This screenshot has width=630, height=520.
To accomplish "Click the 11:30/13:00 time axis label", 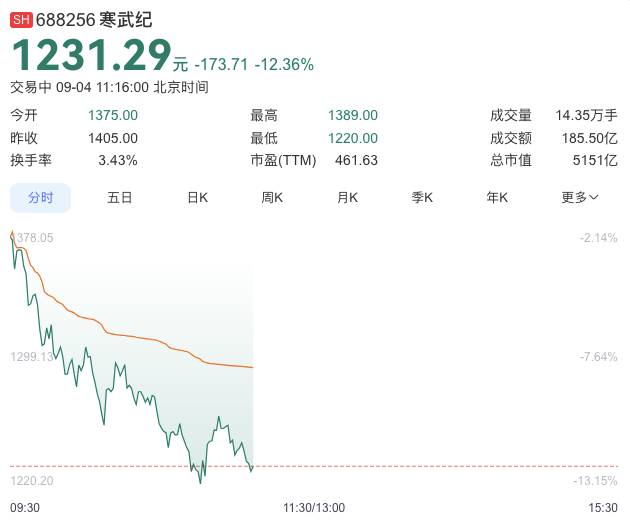I will pyautogui.click(x=314, y=508).
